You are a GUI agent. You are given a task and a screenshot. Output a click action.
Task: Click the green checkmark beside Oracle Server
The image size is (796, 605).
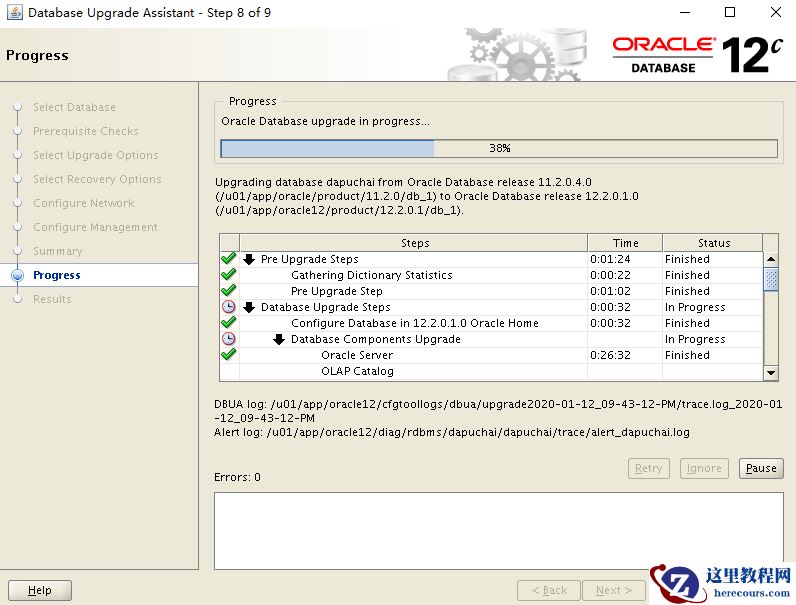pyautogui.click(x=229, y=354)
